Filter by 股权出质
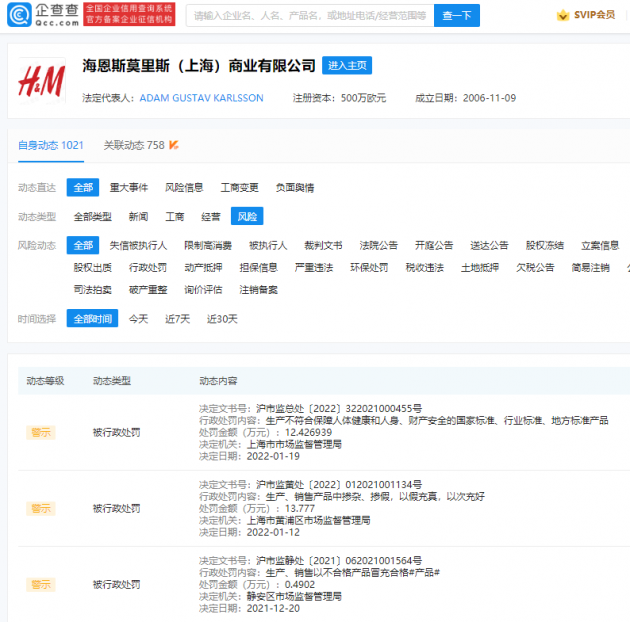 click(x=93, y=268)
